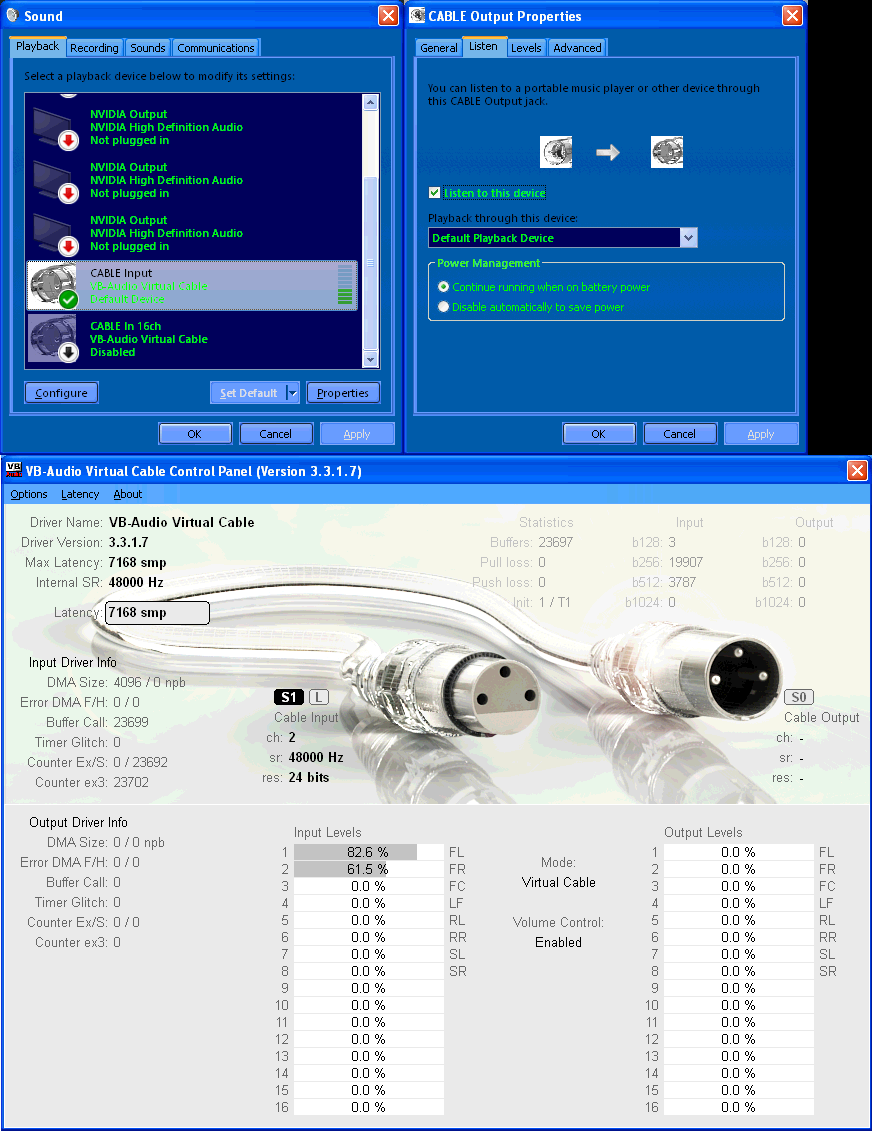
Task: Select Disable automatically to save power
Action: click(x=443, y=307)
